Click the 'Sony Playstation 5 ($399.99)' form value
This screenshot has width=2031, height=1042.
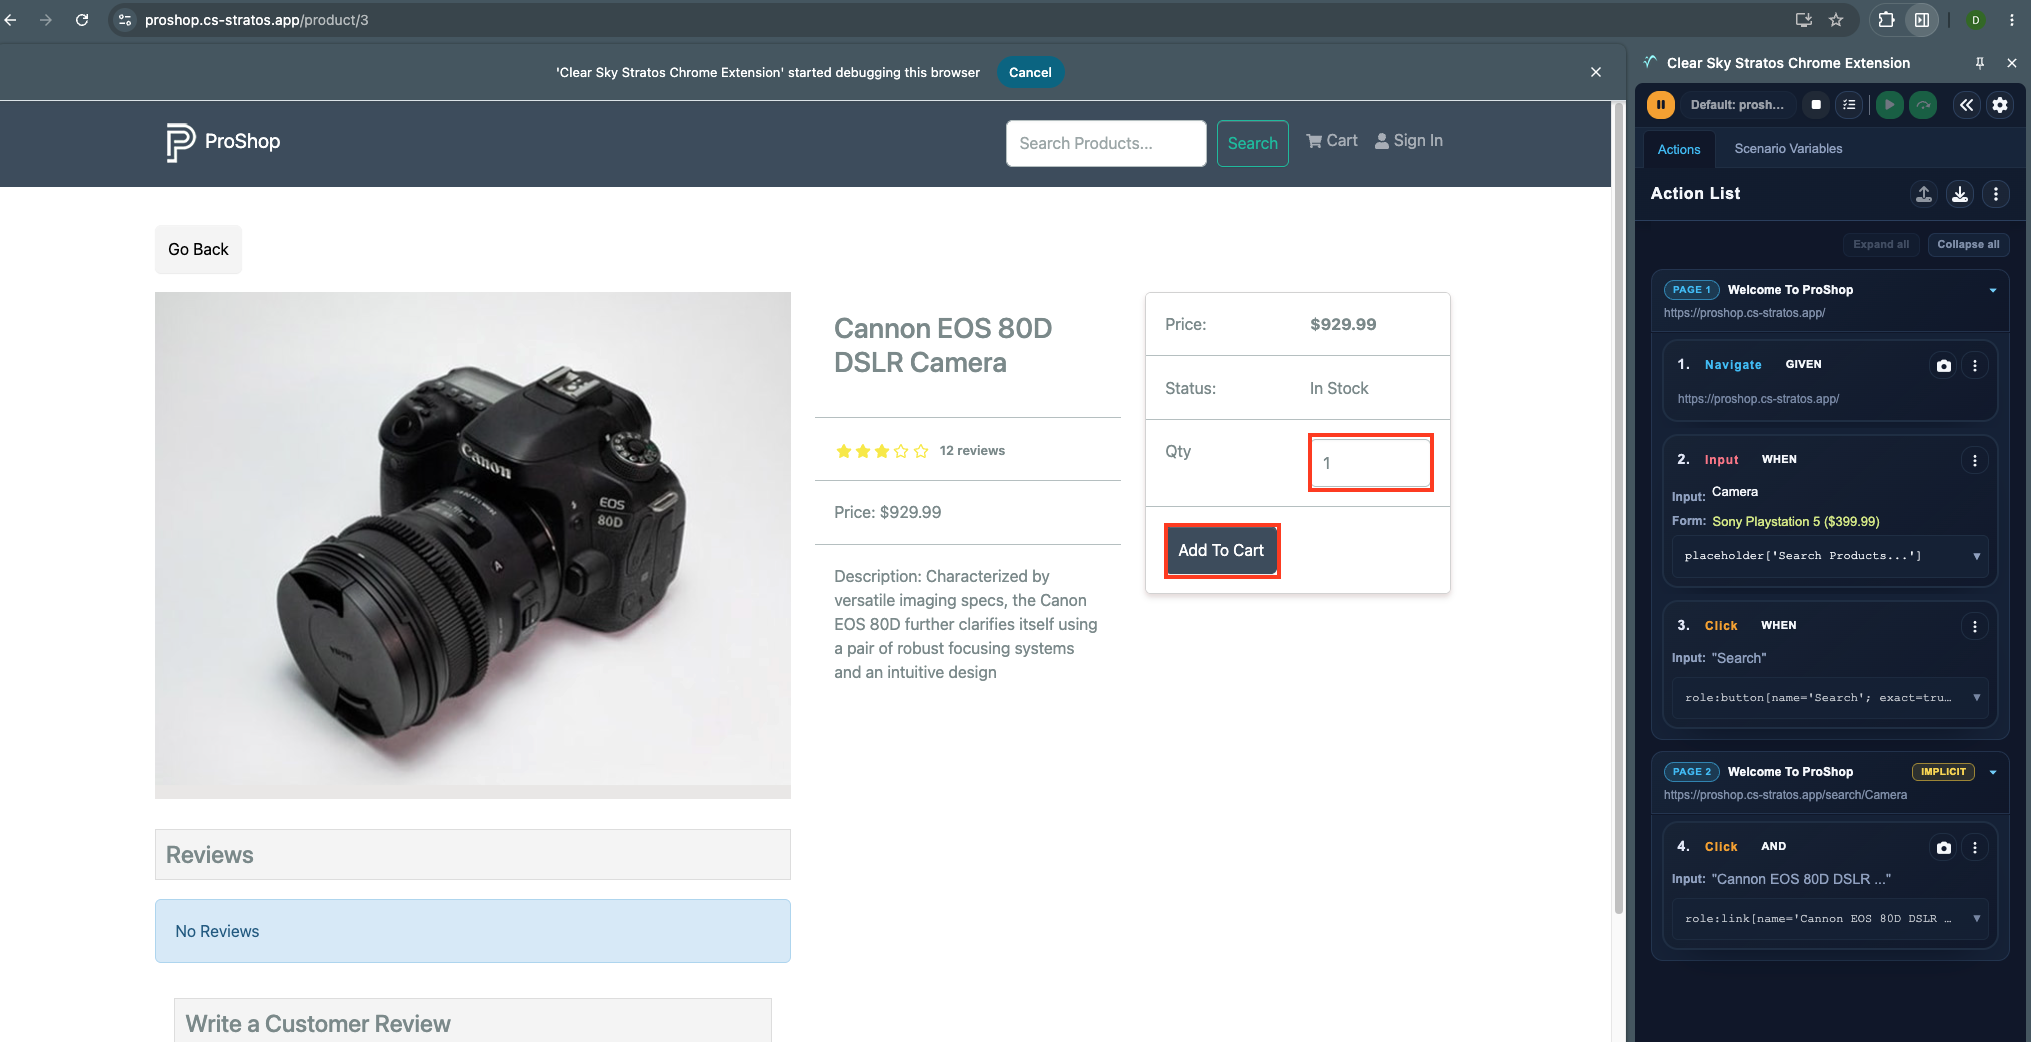1796,522
